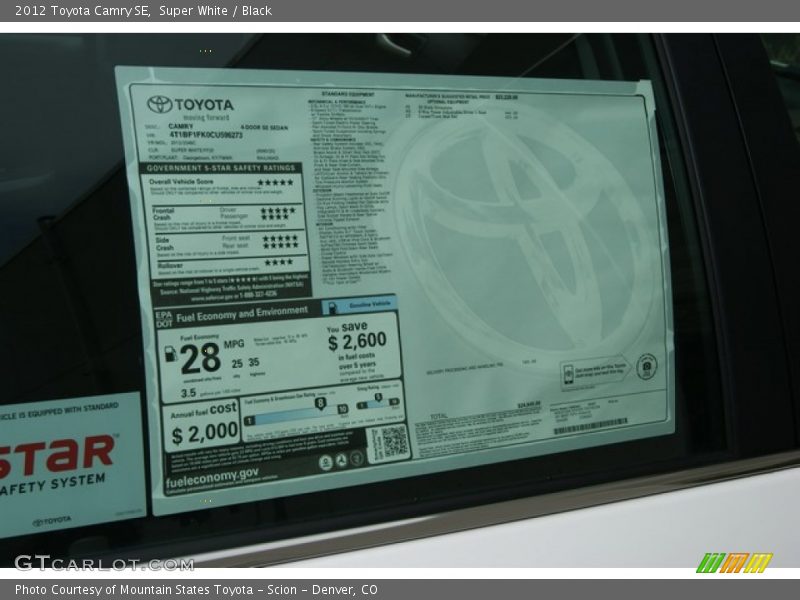The height and width of the screenshot is (600, 800).
Task: Click the Government 5-Star Safety Ratings header
Action: tap(222, 168)
